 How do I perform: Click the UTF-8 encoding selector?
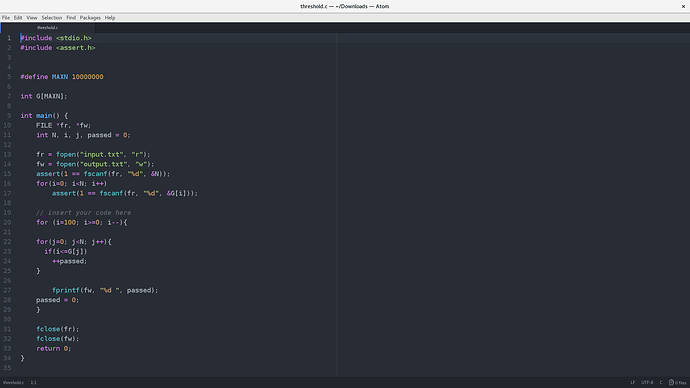pyautogui.click(x=647, y=382)
